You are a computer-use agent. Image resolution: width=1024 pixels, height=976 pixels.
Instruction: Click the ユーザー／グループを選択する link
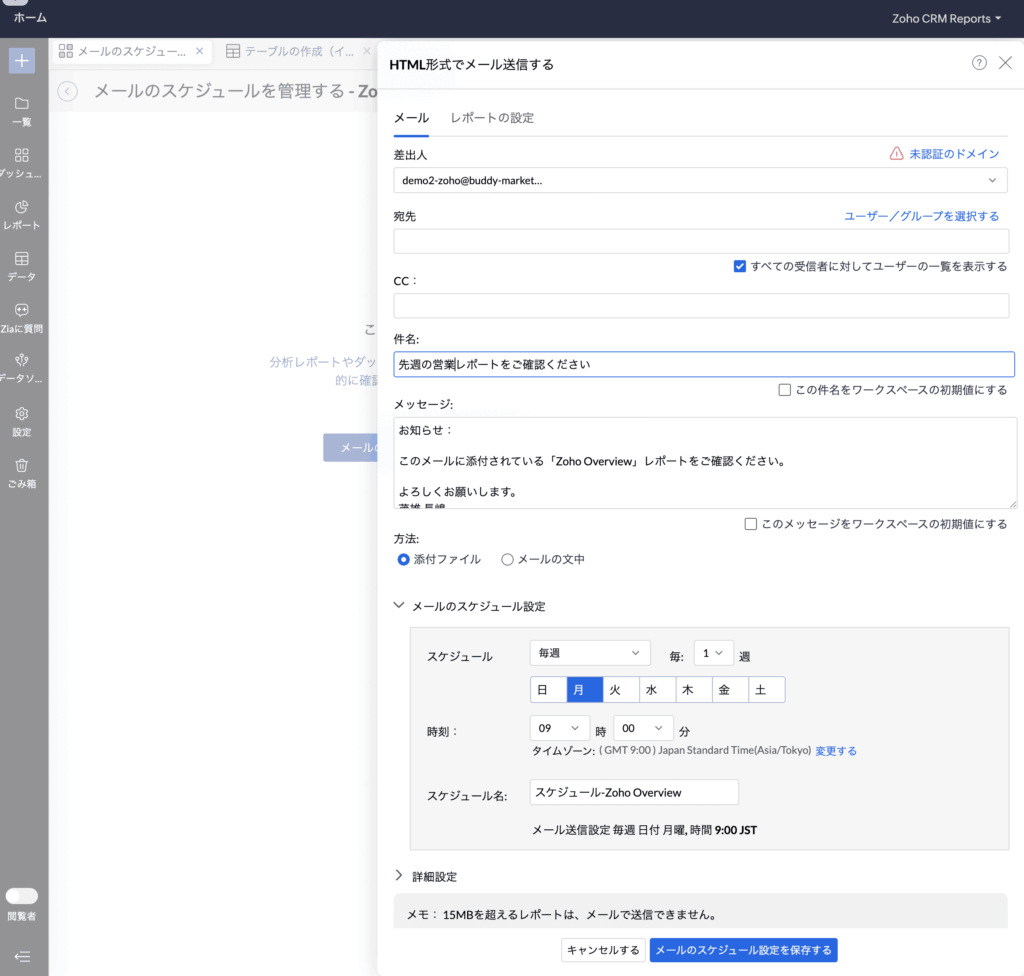pos(921,216)
